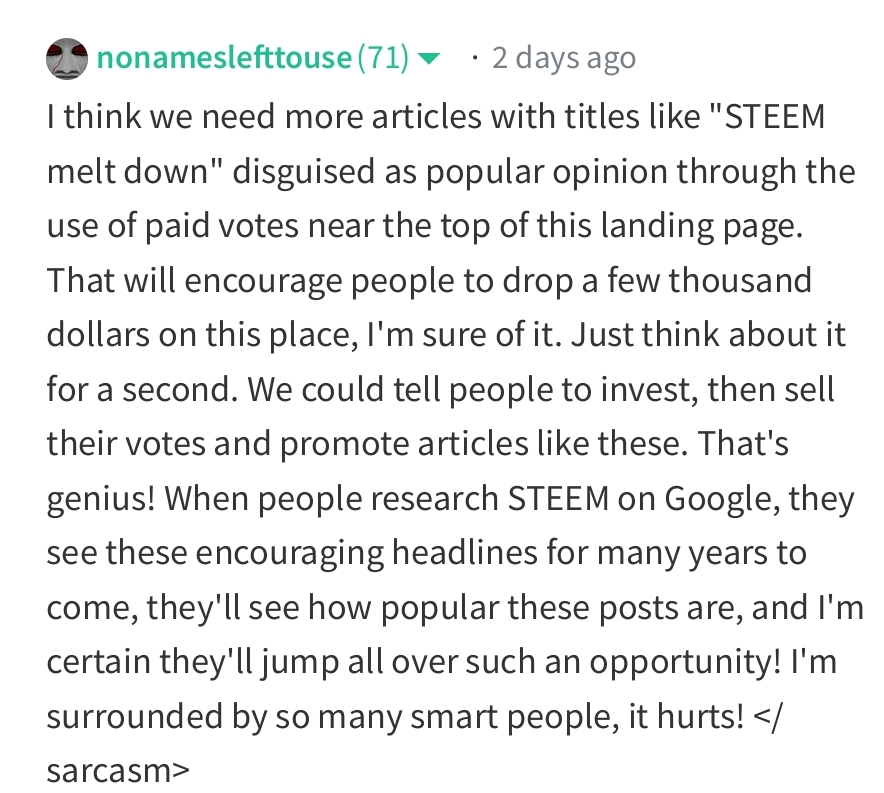Click the dot separator before timestamp
Viewport: 884px width, 793px height.
(x=474, y=59)
